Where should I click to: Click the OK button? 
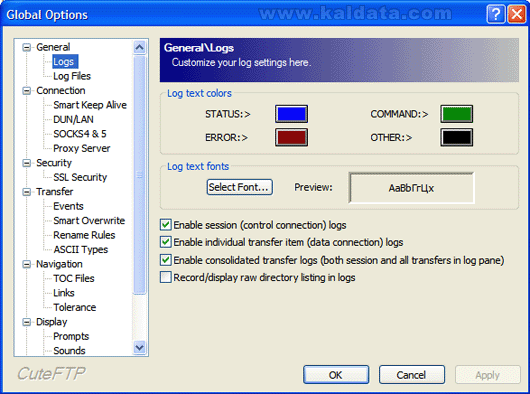[x=336, y=375]
